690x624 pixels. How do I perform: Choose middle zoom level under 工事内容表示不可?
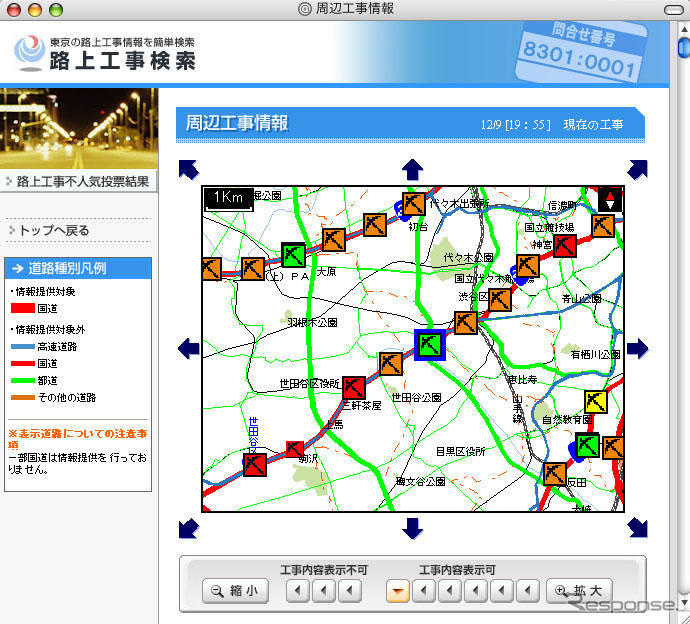click(x=323, y=591)
